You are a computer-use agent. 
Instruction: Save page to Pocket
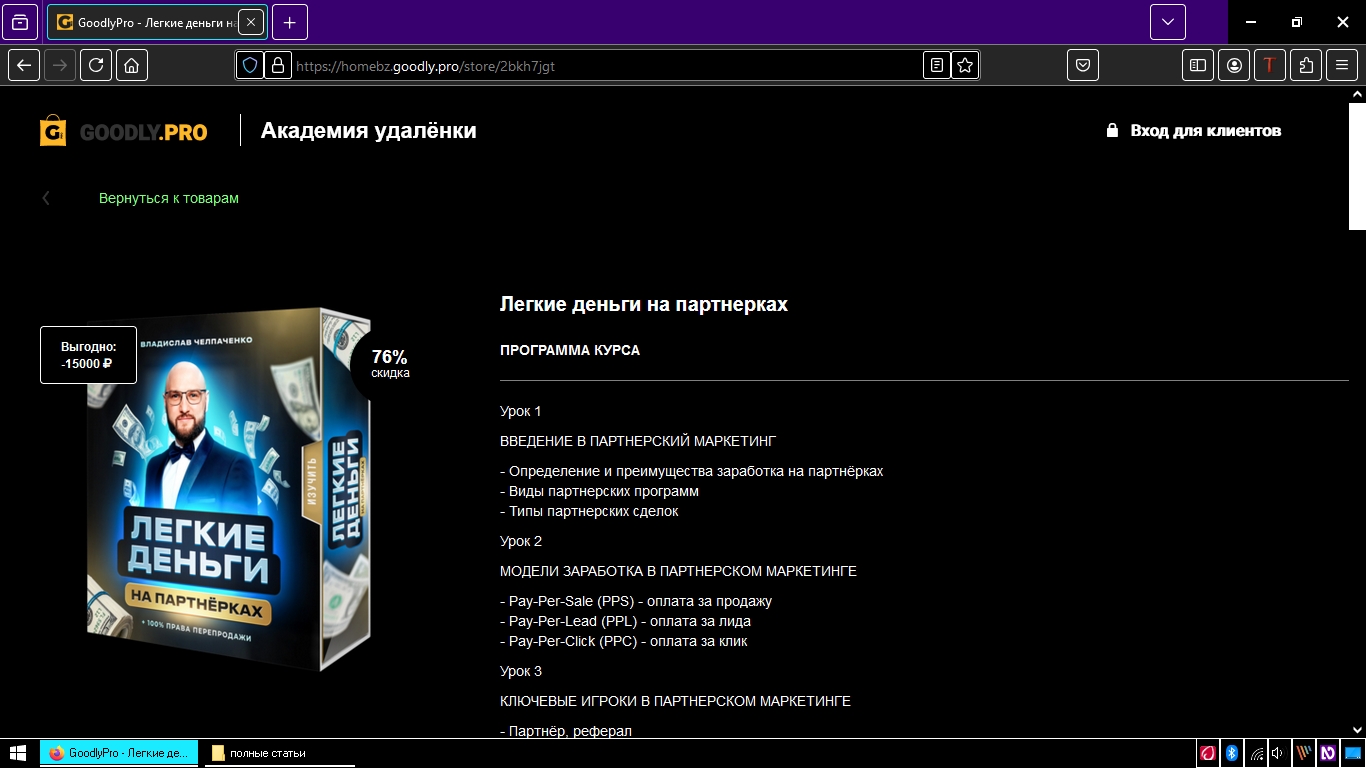(1083, 65)
